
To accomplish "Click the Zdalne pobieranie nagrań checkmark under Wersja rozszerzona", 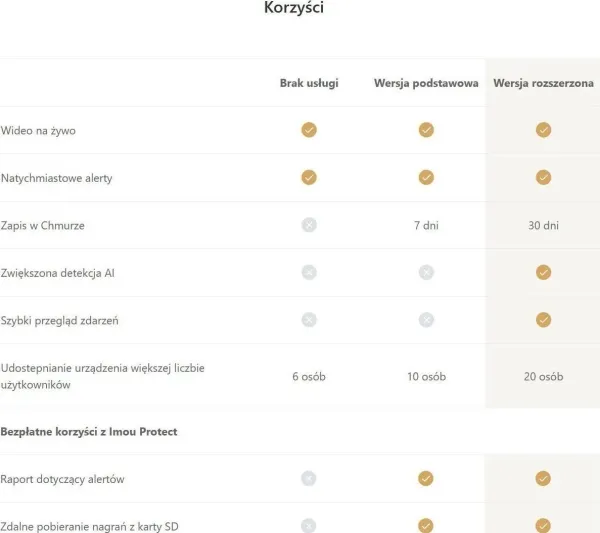I will coord(543,525).
